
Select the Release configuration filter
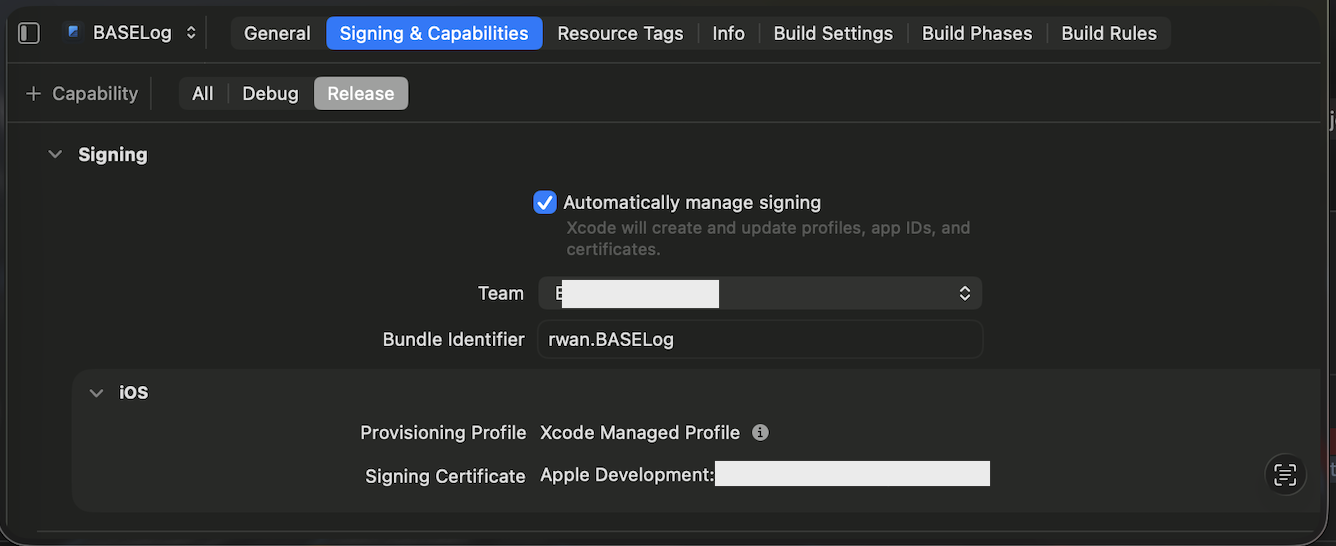(361, 93)
